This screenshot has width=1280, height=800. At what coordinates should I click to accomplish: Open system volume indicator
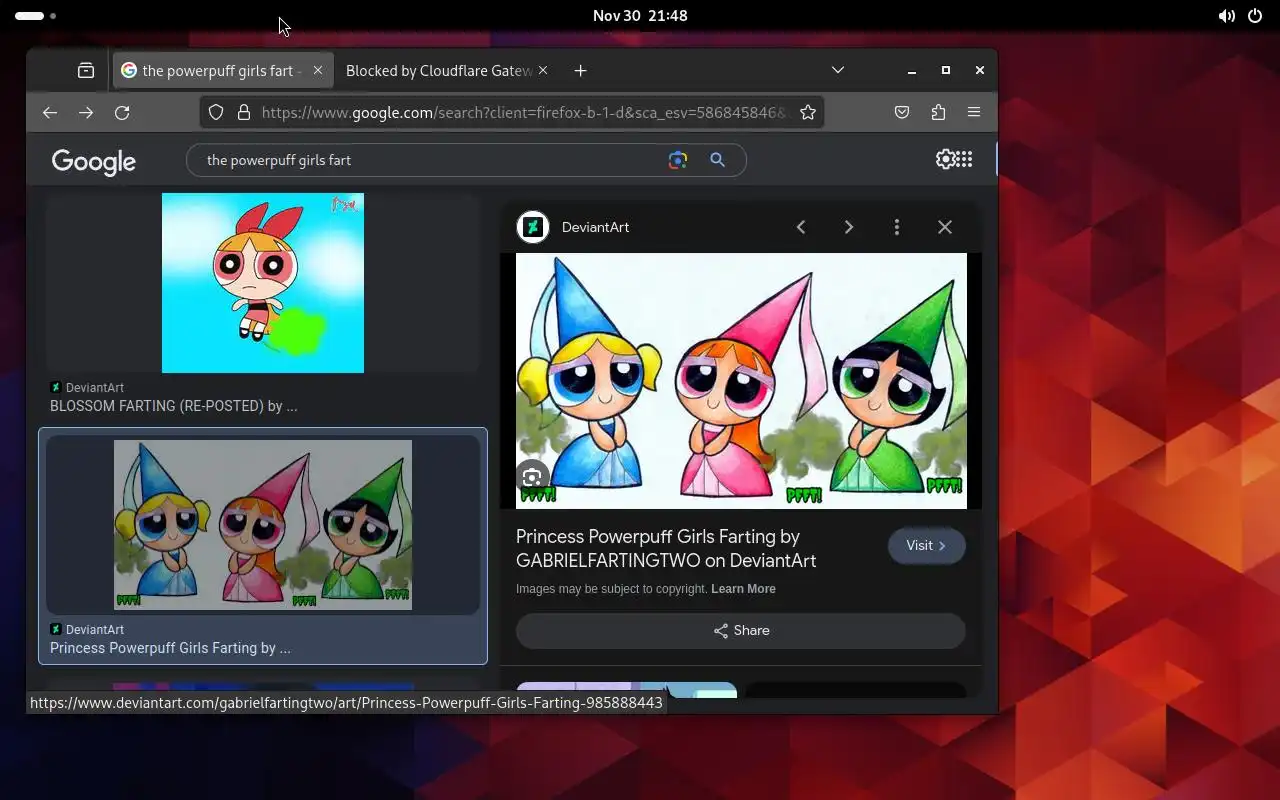1226,16
